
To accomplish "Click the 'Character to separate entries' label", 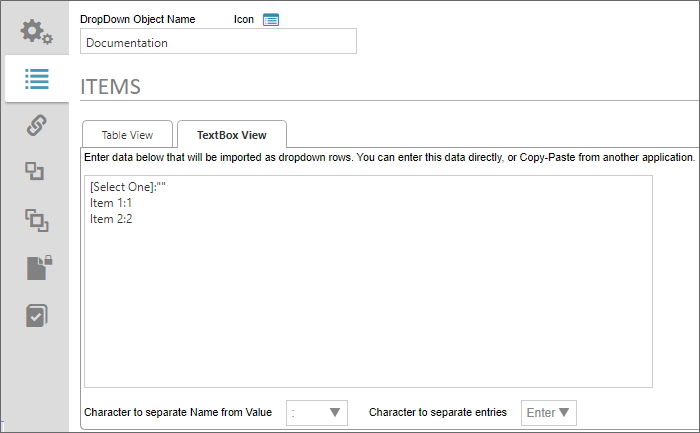I will 438,412.
